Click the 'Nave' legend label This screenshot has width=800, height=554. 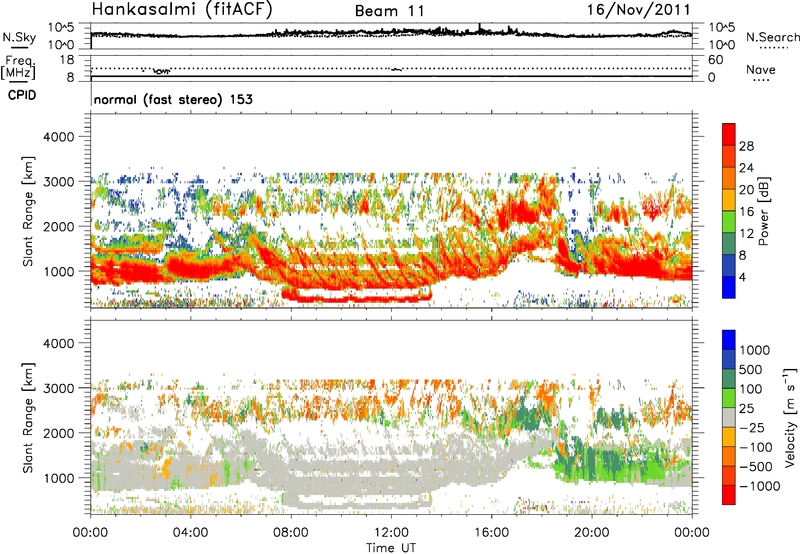click(x=761, y=69)
